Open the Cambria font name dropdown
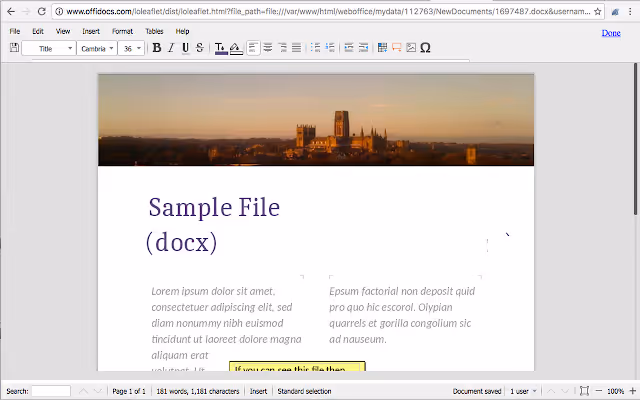 (x=97, y=48)
